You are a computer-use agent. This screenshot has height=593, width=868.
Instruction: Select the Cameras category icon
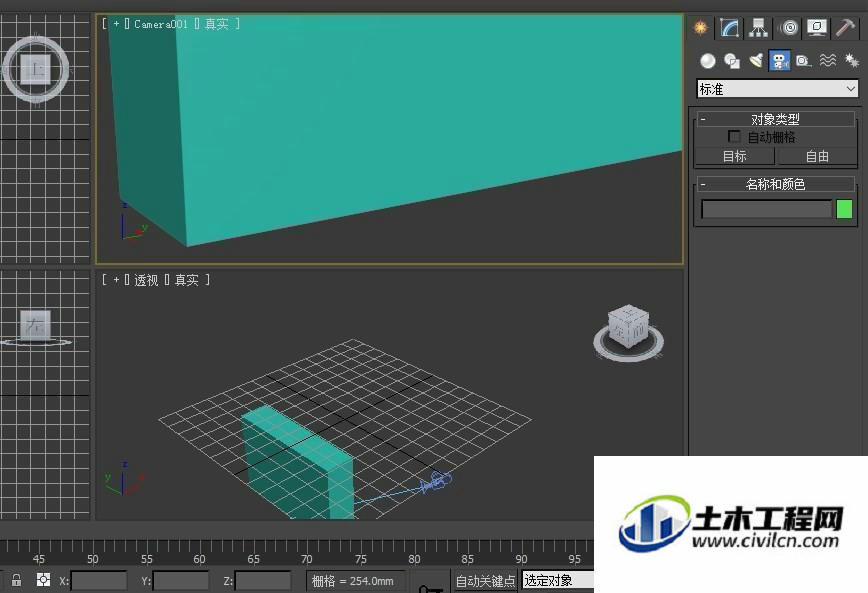point(779,60)
